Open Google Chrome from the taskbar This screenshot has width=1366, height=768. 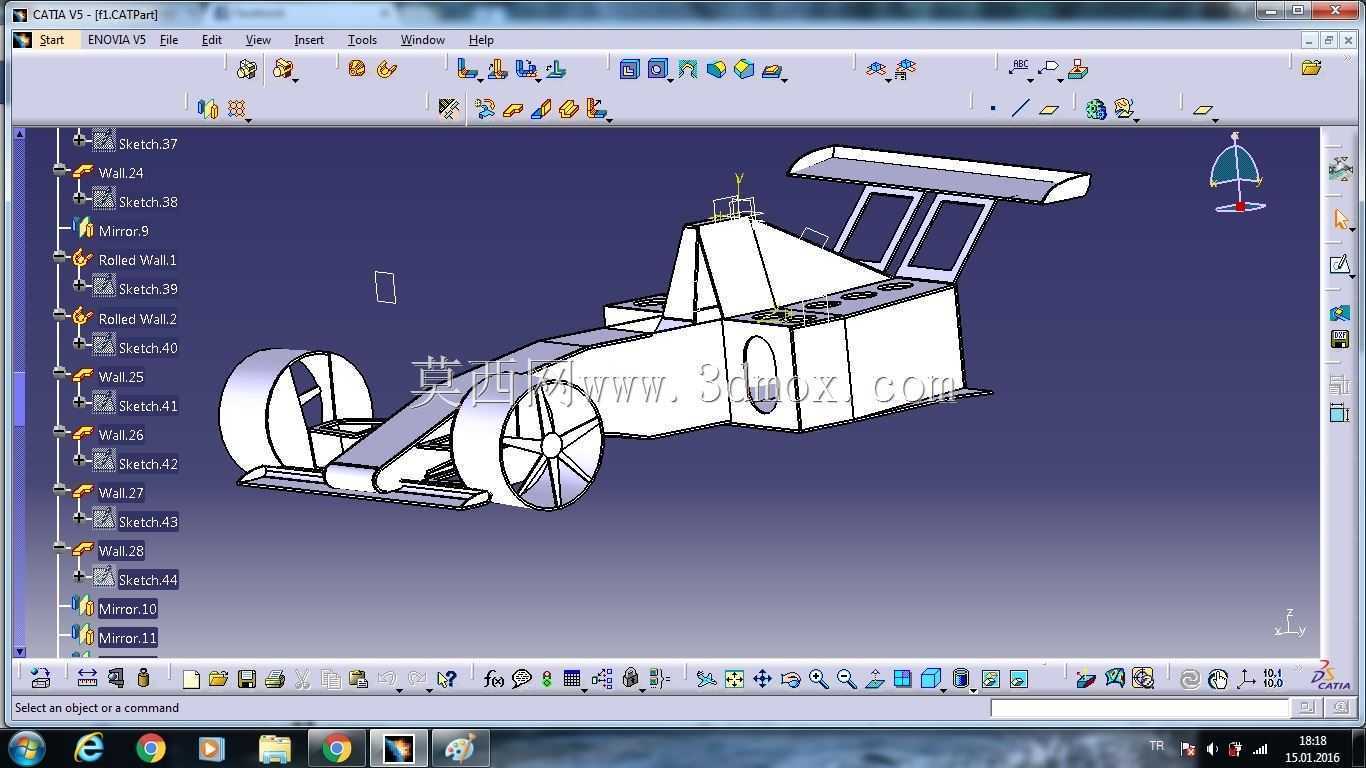[x=151, y=748]
